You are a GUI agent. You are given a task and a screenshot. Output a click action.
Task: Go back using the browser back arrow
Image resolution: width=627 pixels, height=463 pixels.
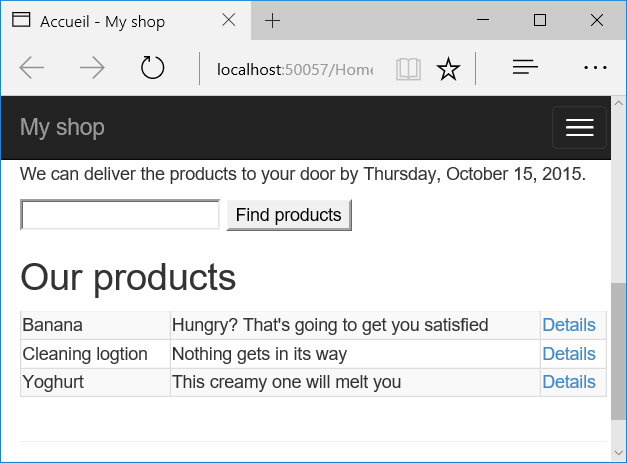(32, 68)
